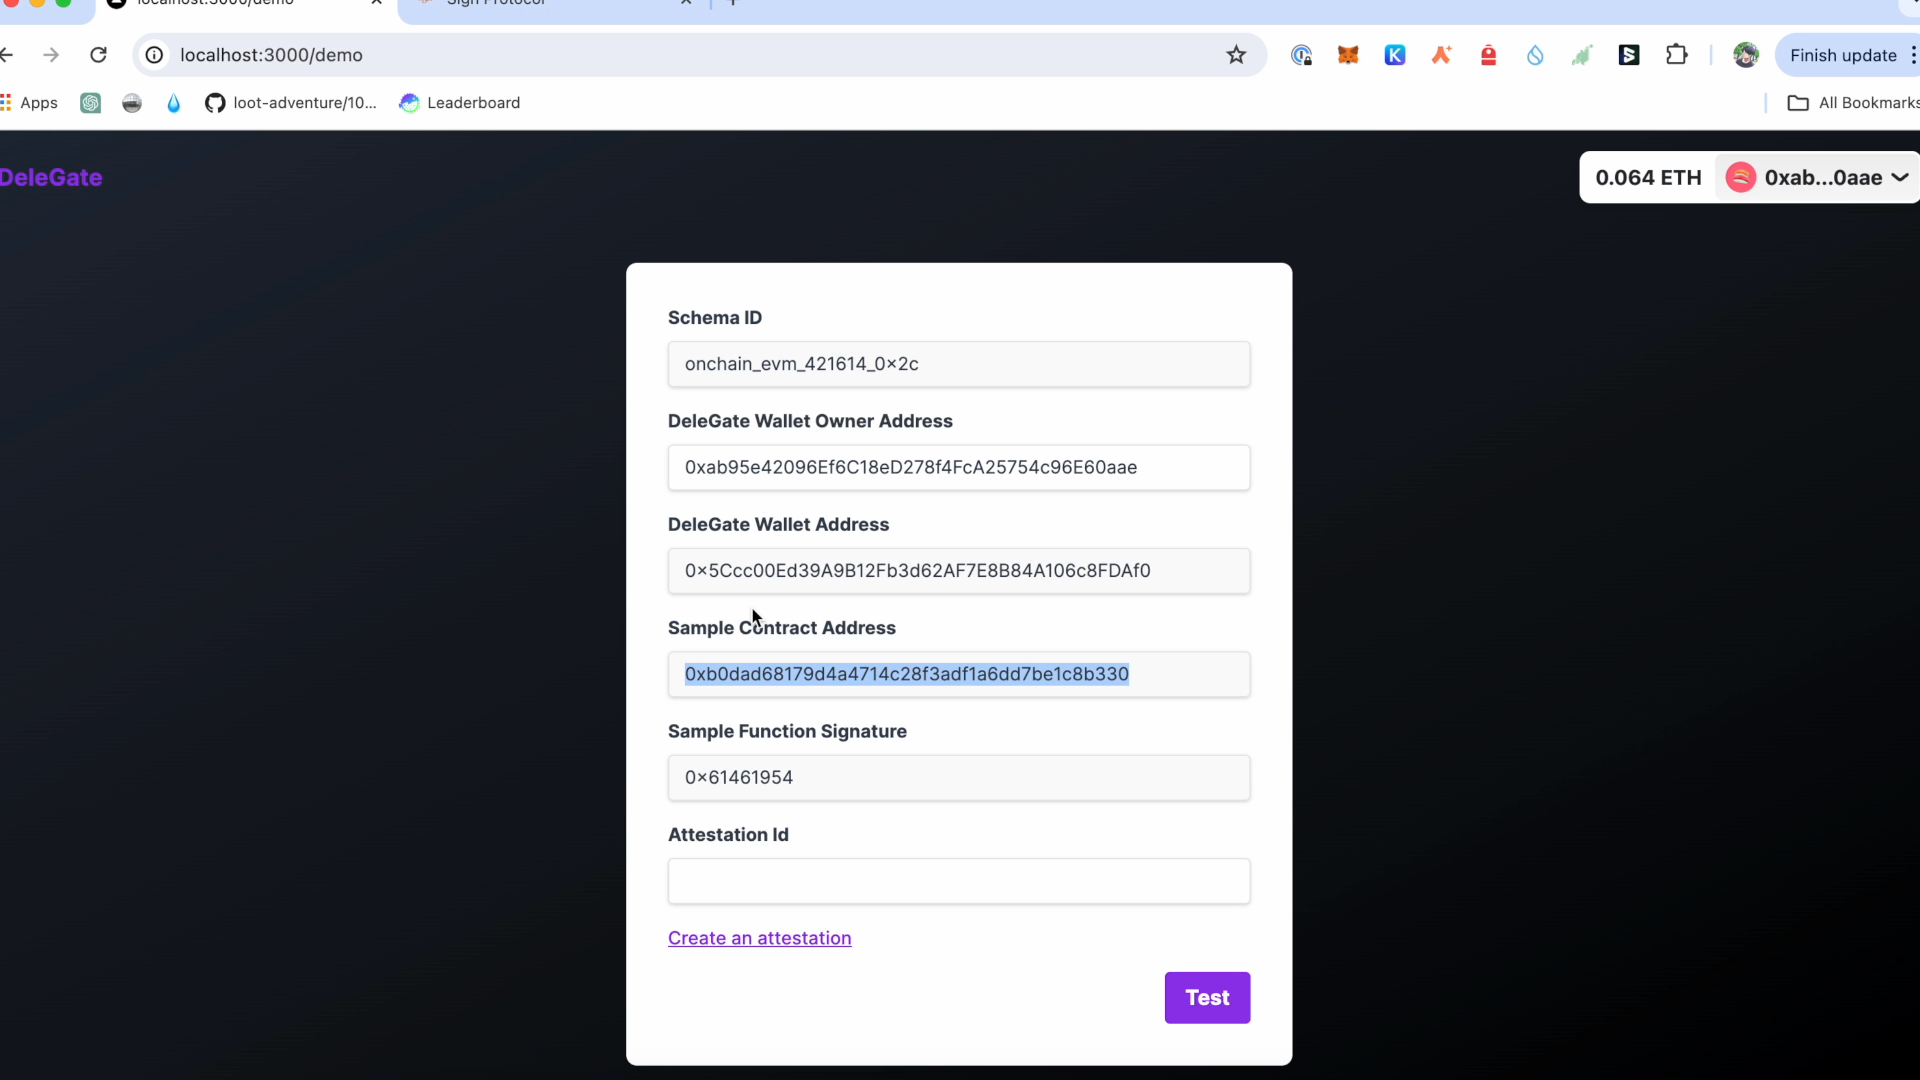Open the Apps bookmark shortcut
The image size is (1920, 1080).
(29, 103)
